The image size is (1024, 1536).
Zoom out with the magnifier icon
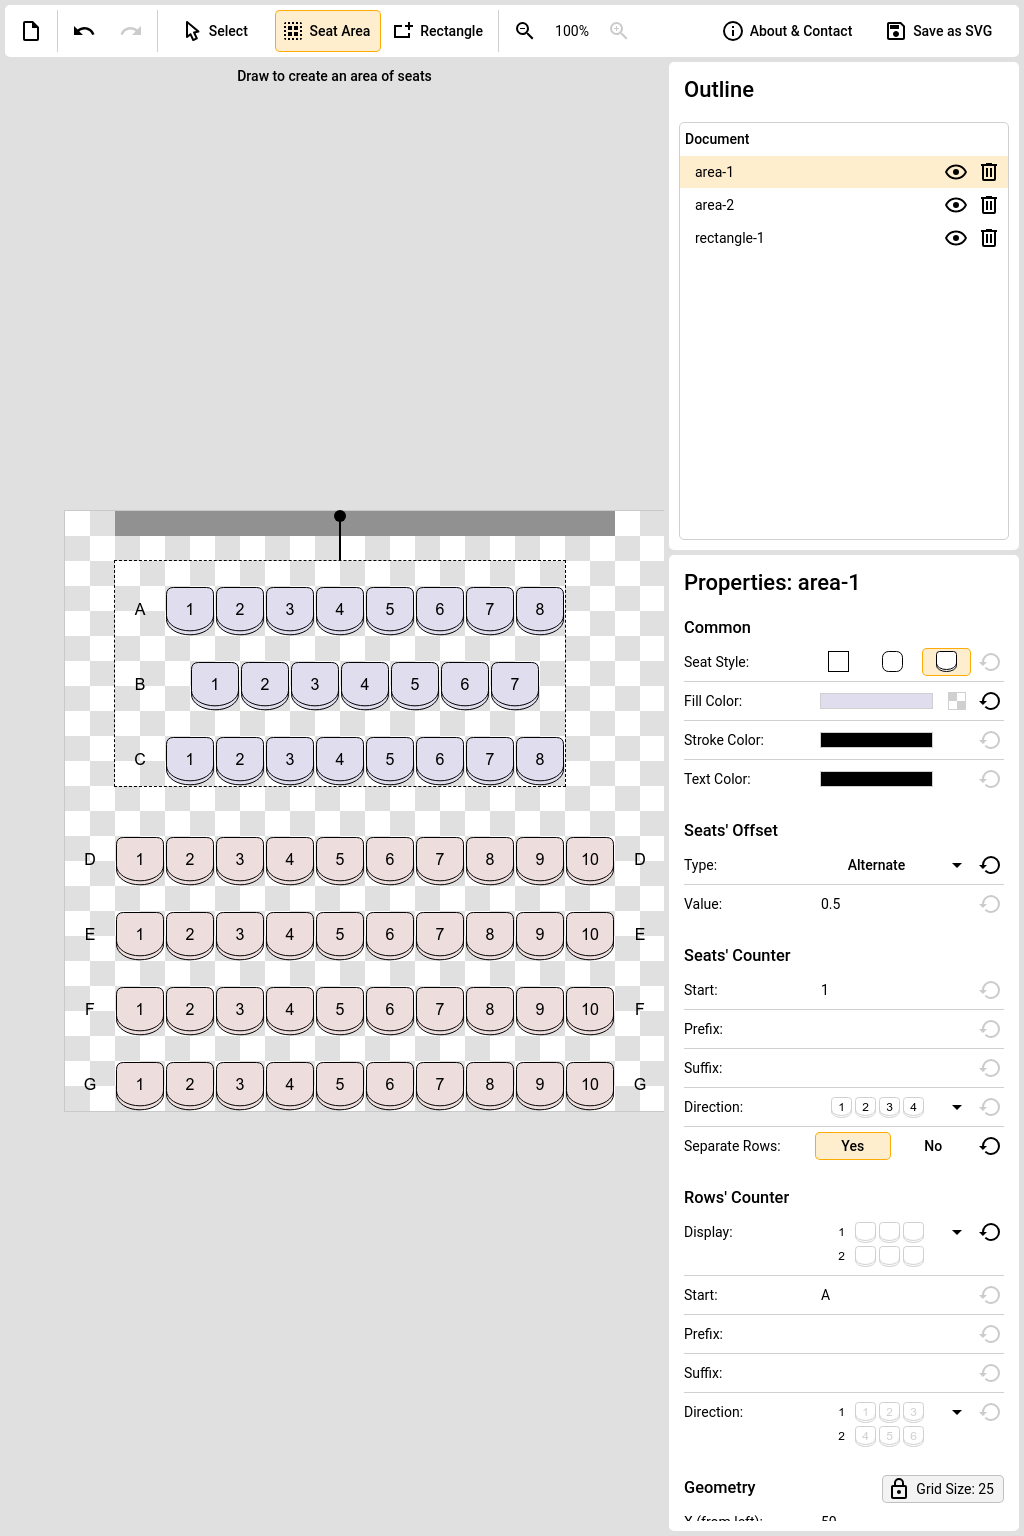(524, 31)
